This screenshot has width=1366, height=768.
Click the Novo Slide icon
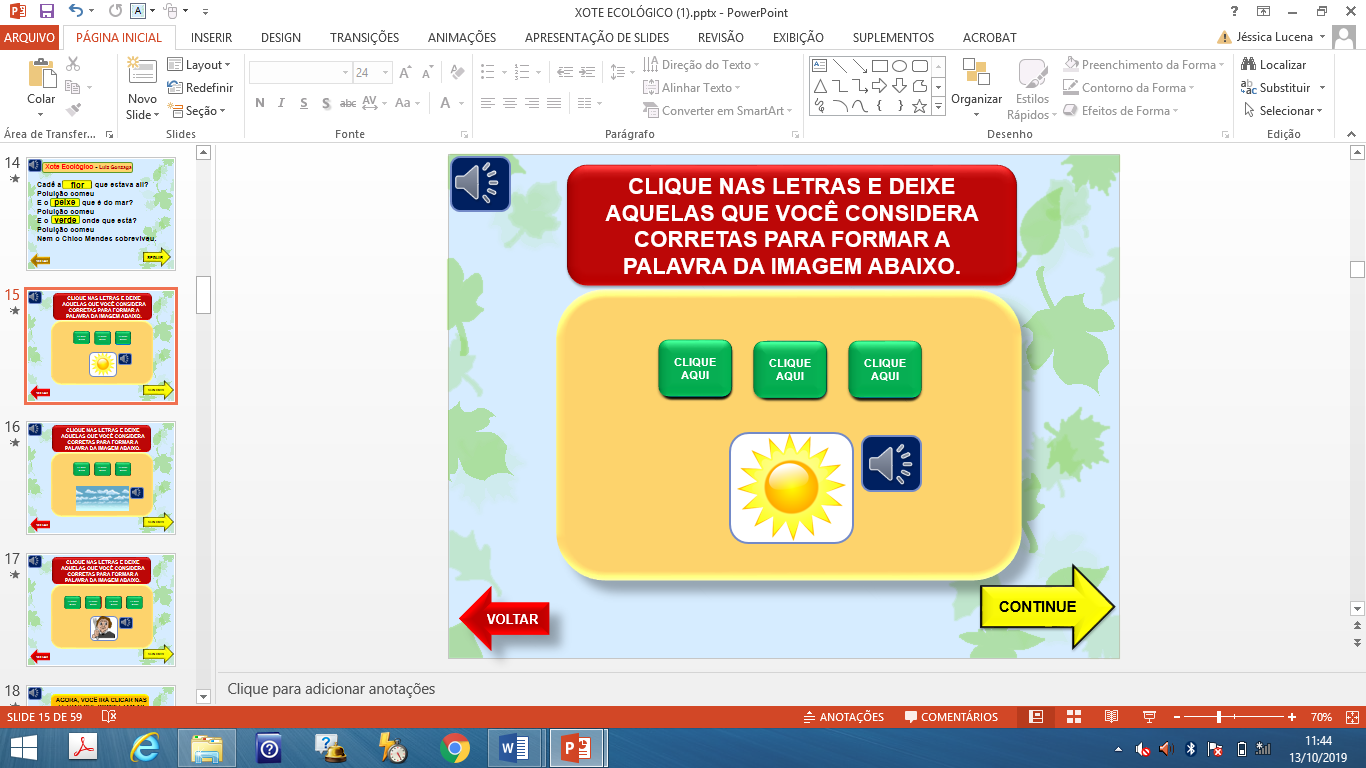coord(142,72)
